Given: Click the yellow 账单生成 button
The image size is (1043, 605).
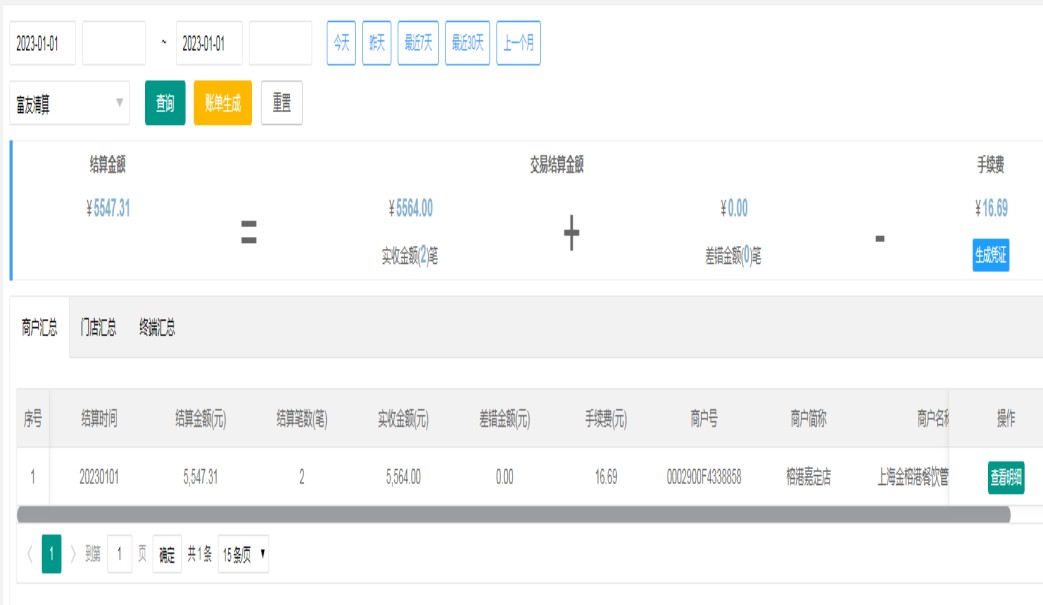Looking at the screenshot, I should tap(222, 103).
